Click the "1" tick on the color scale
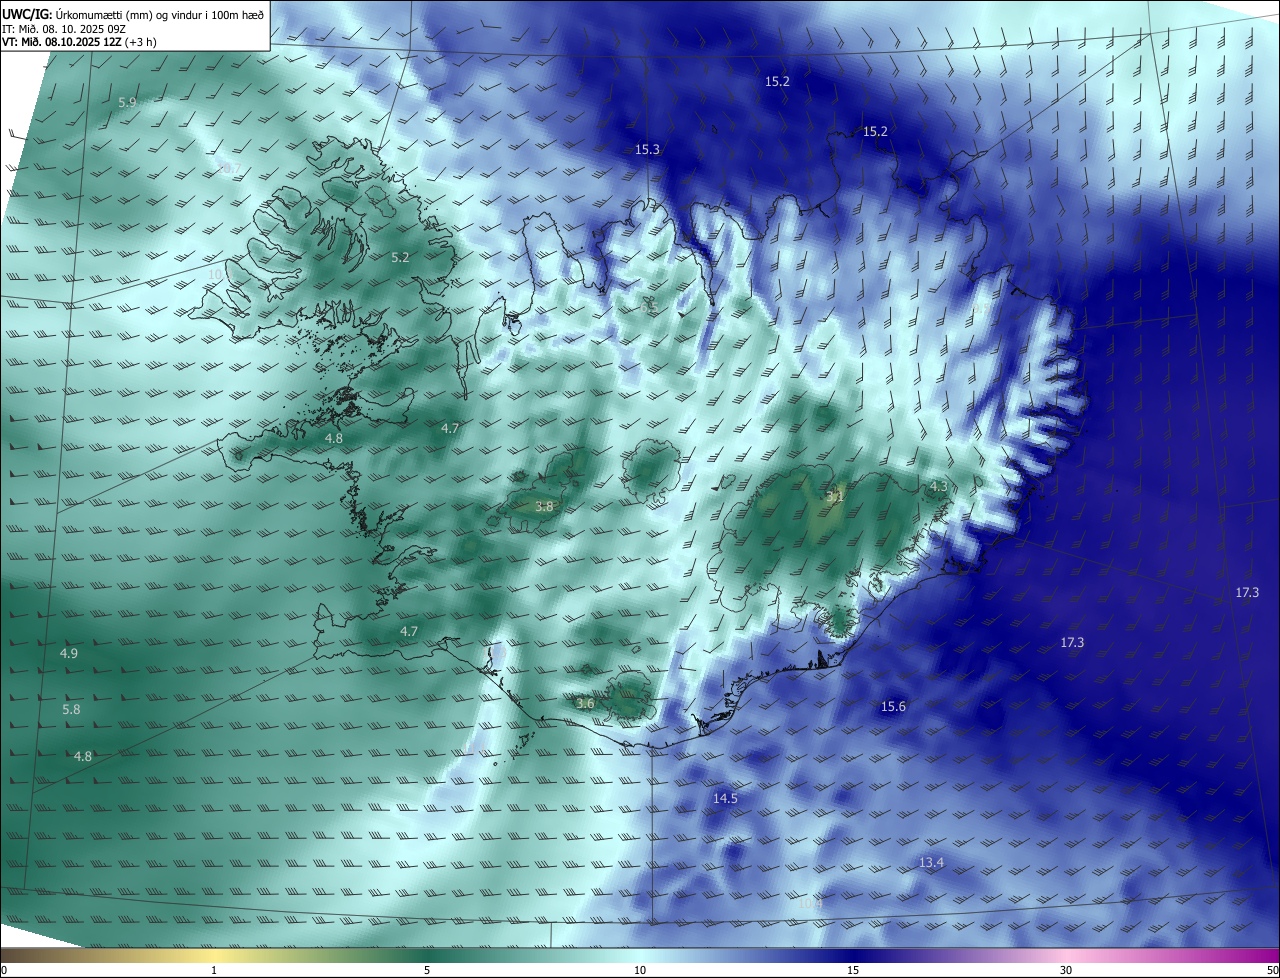1280x978 pixels. tap(214, 971)
